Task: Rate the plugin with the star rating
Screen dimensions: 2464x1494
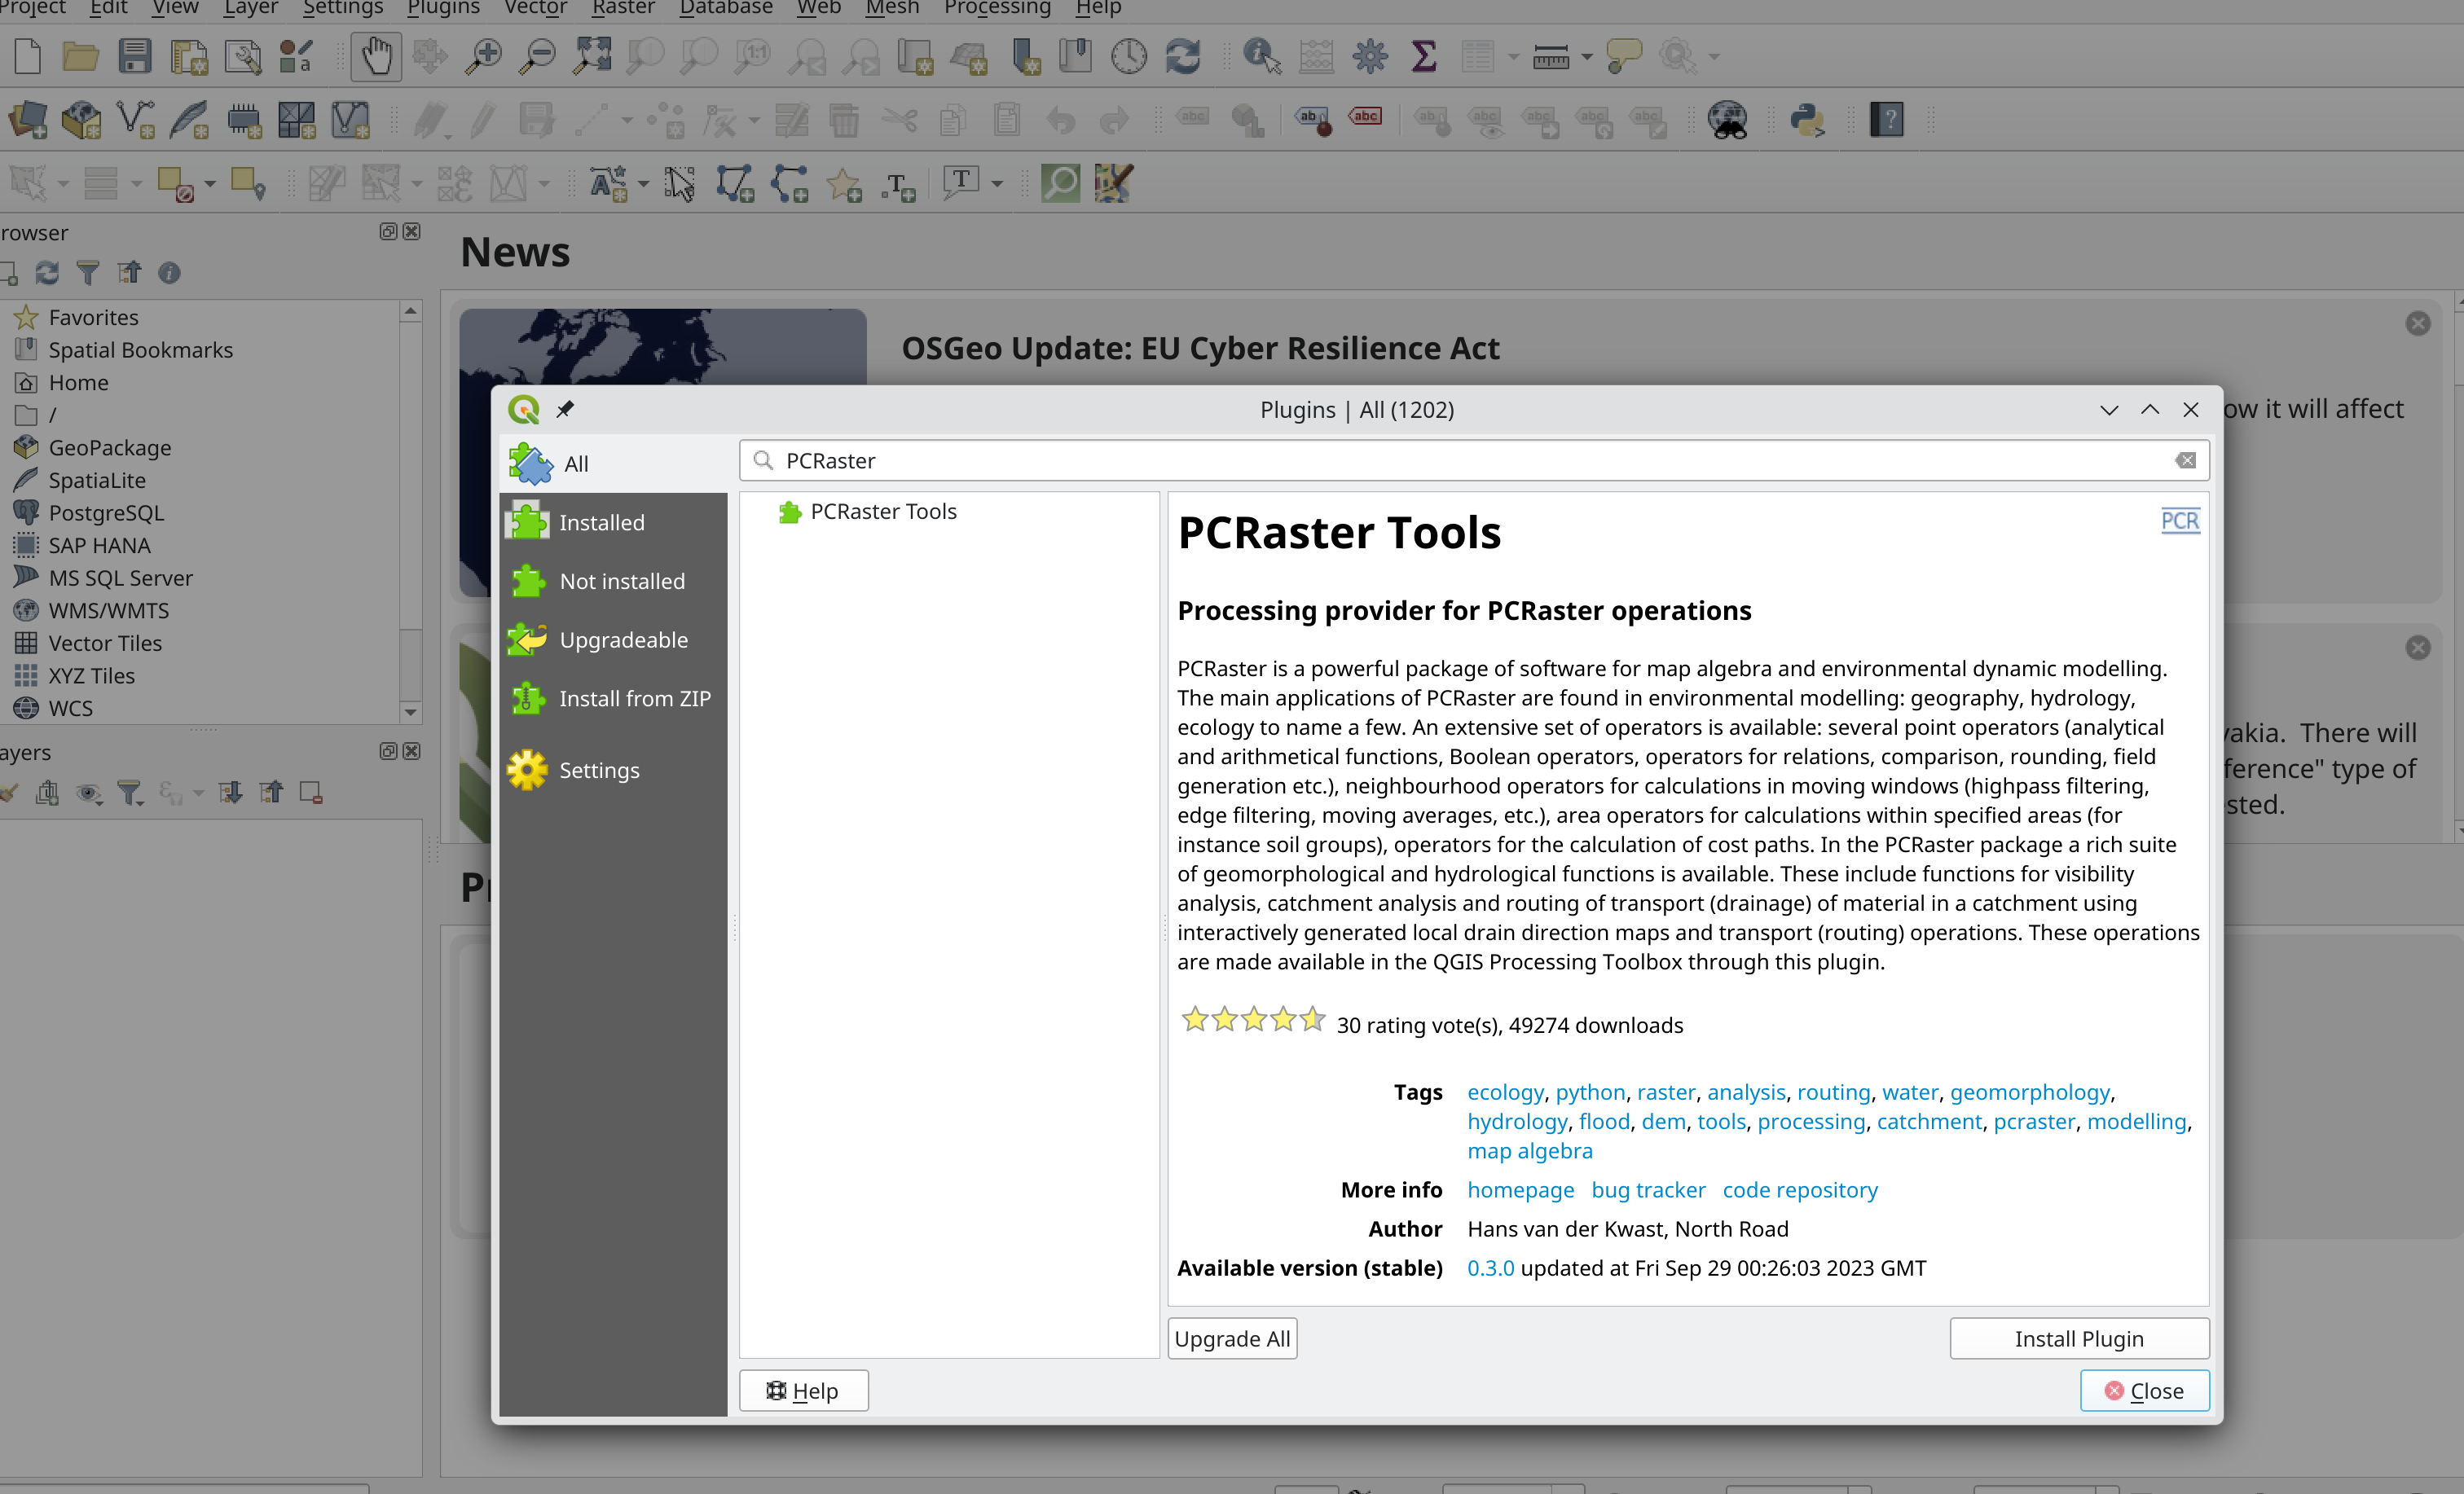Action: coord(1254,1020)
